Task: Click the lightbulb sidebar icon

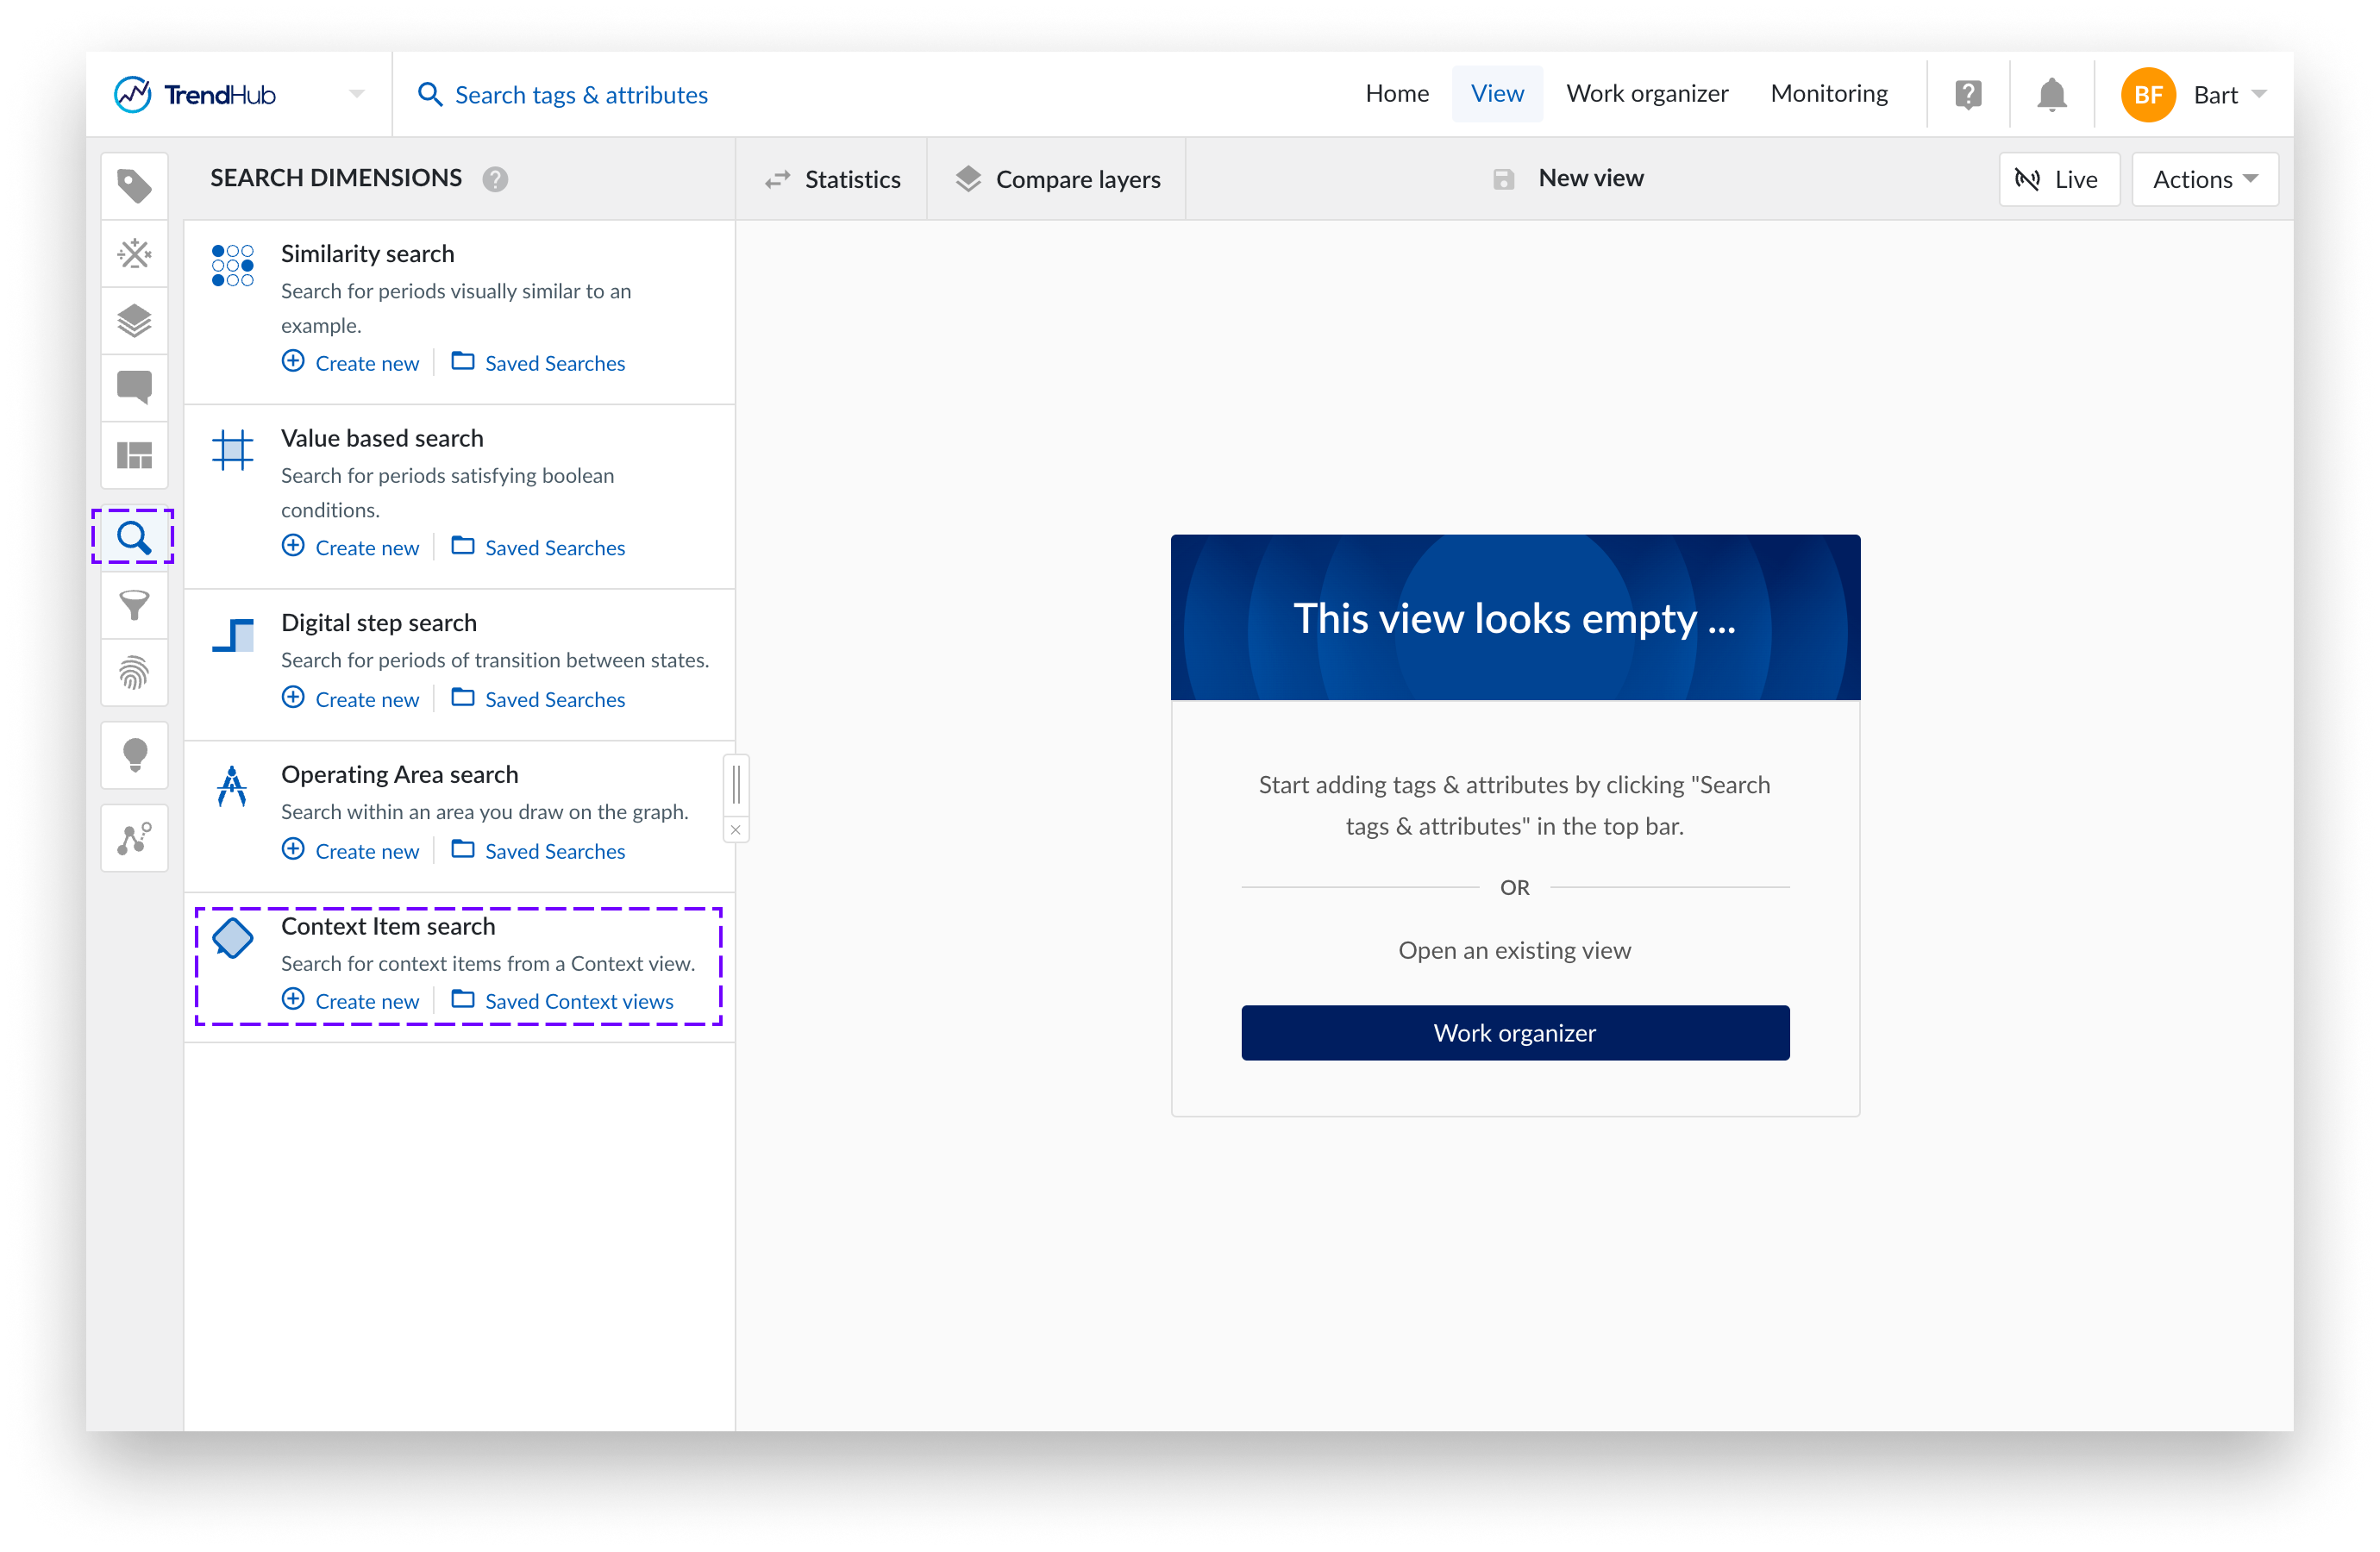Action: click(x=134, y=755)
